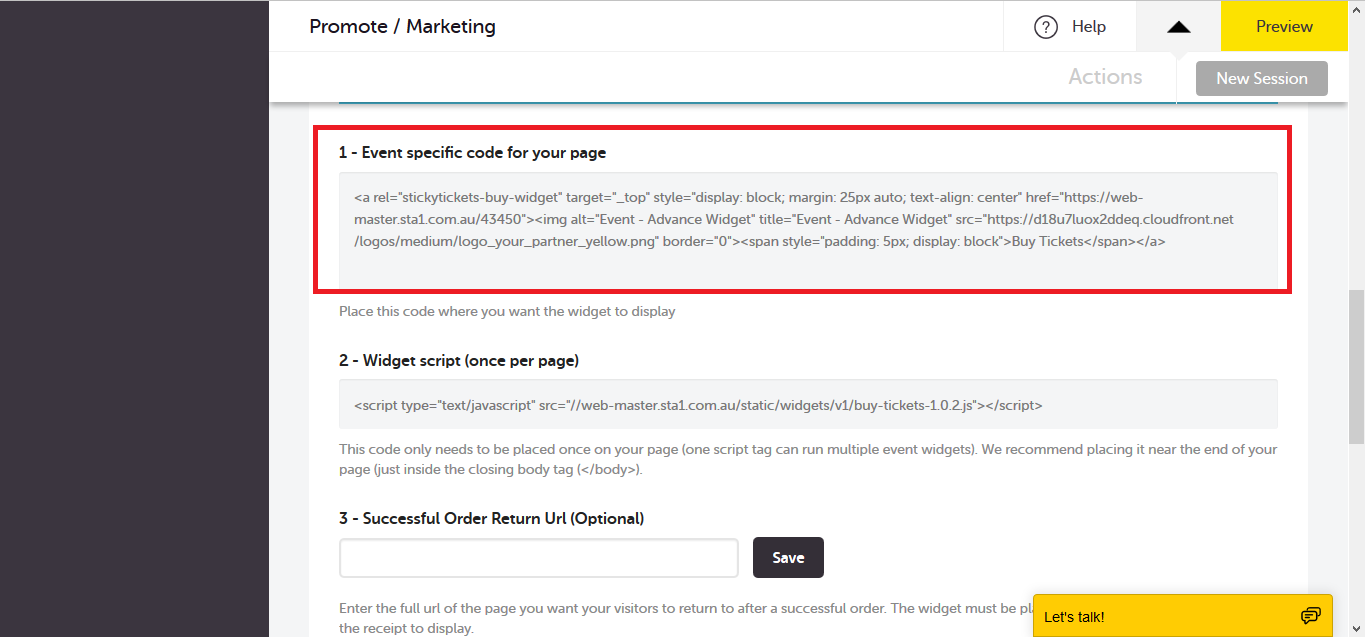Image resolution: width=1365 pixels, height=637 pixels.
Task: Click the New Session button
Action: [x=1261, y=78]
